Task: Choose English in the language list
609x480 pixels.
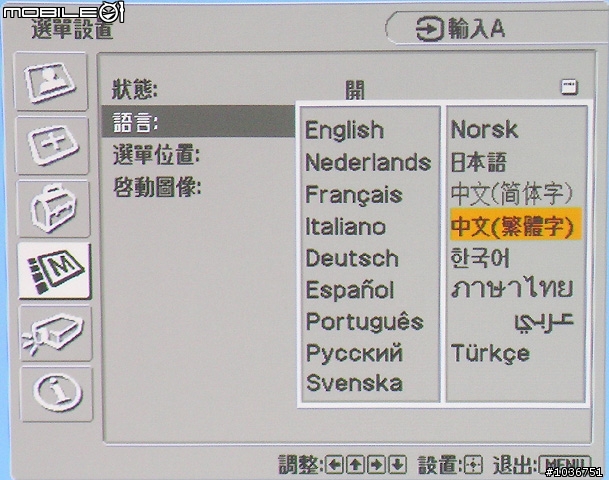Action: 344,130
